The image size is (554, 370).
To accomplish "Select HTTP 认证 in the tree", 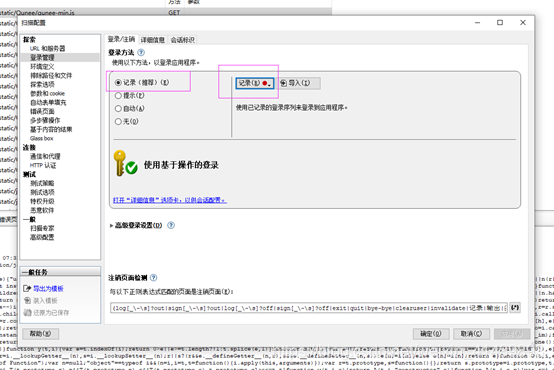I will pyautogui.click(x=43, y=165).
